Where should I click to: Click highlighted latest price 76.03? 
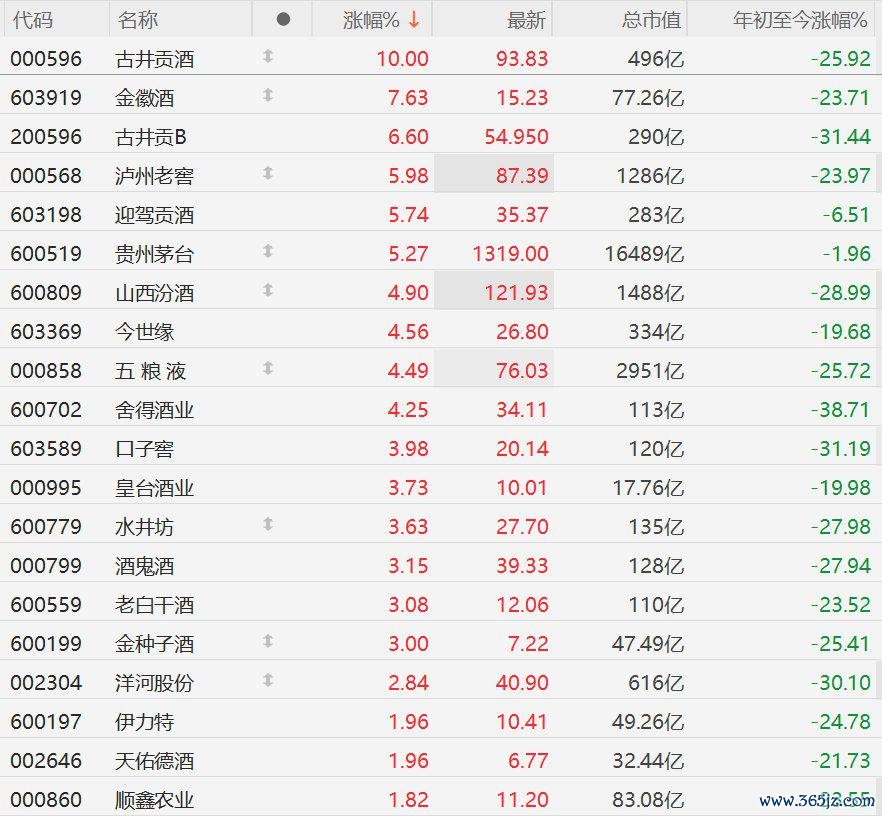[x=522, y=371]
